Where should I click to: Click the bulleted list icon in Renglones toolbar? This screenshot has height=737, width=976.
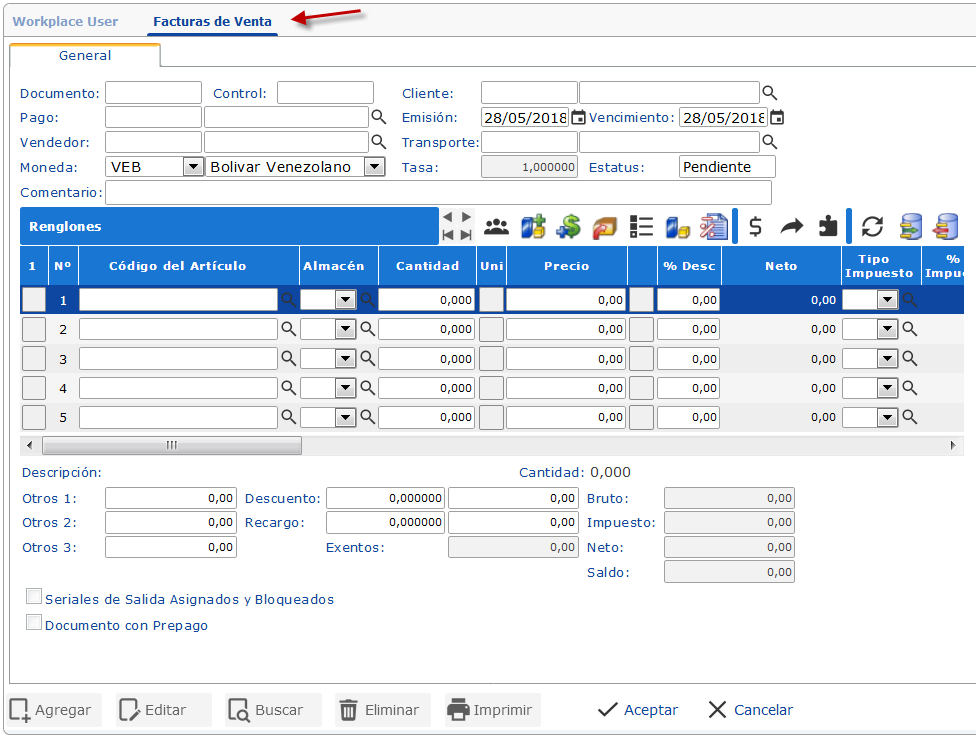tap(641, 227)
